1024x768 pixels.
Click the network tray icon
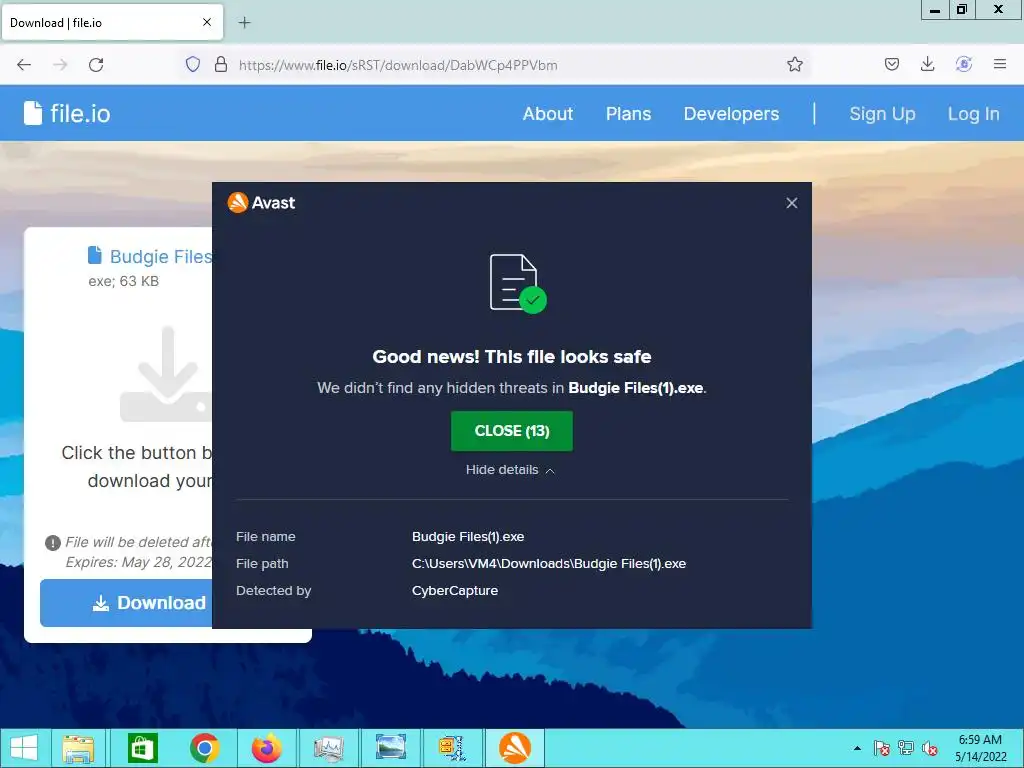[906, 748]
